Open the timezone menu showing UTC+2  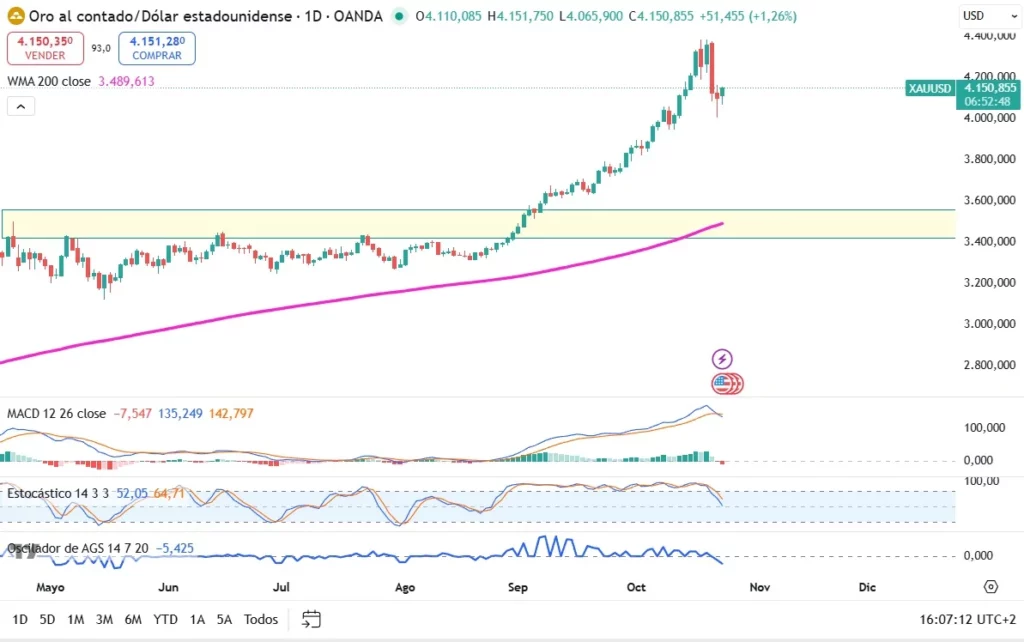[x=969, y=619]
